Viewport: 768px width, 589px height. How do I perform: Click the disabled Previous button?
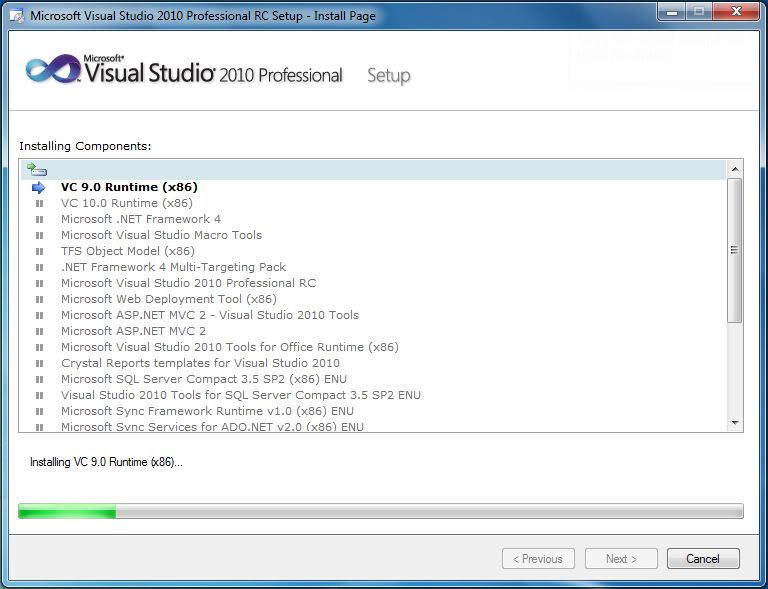pos(538,559)
